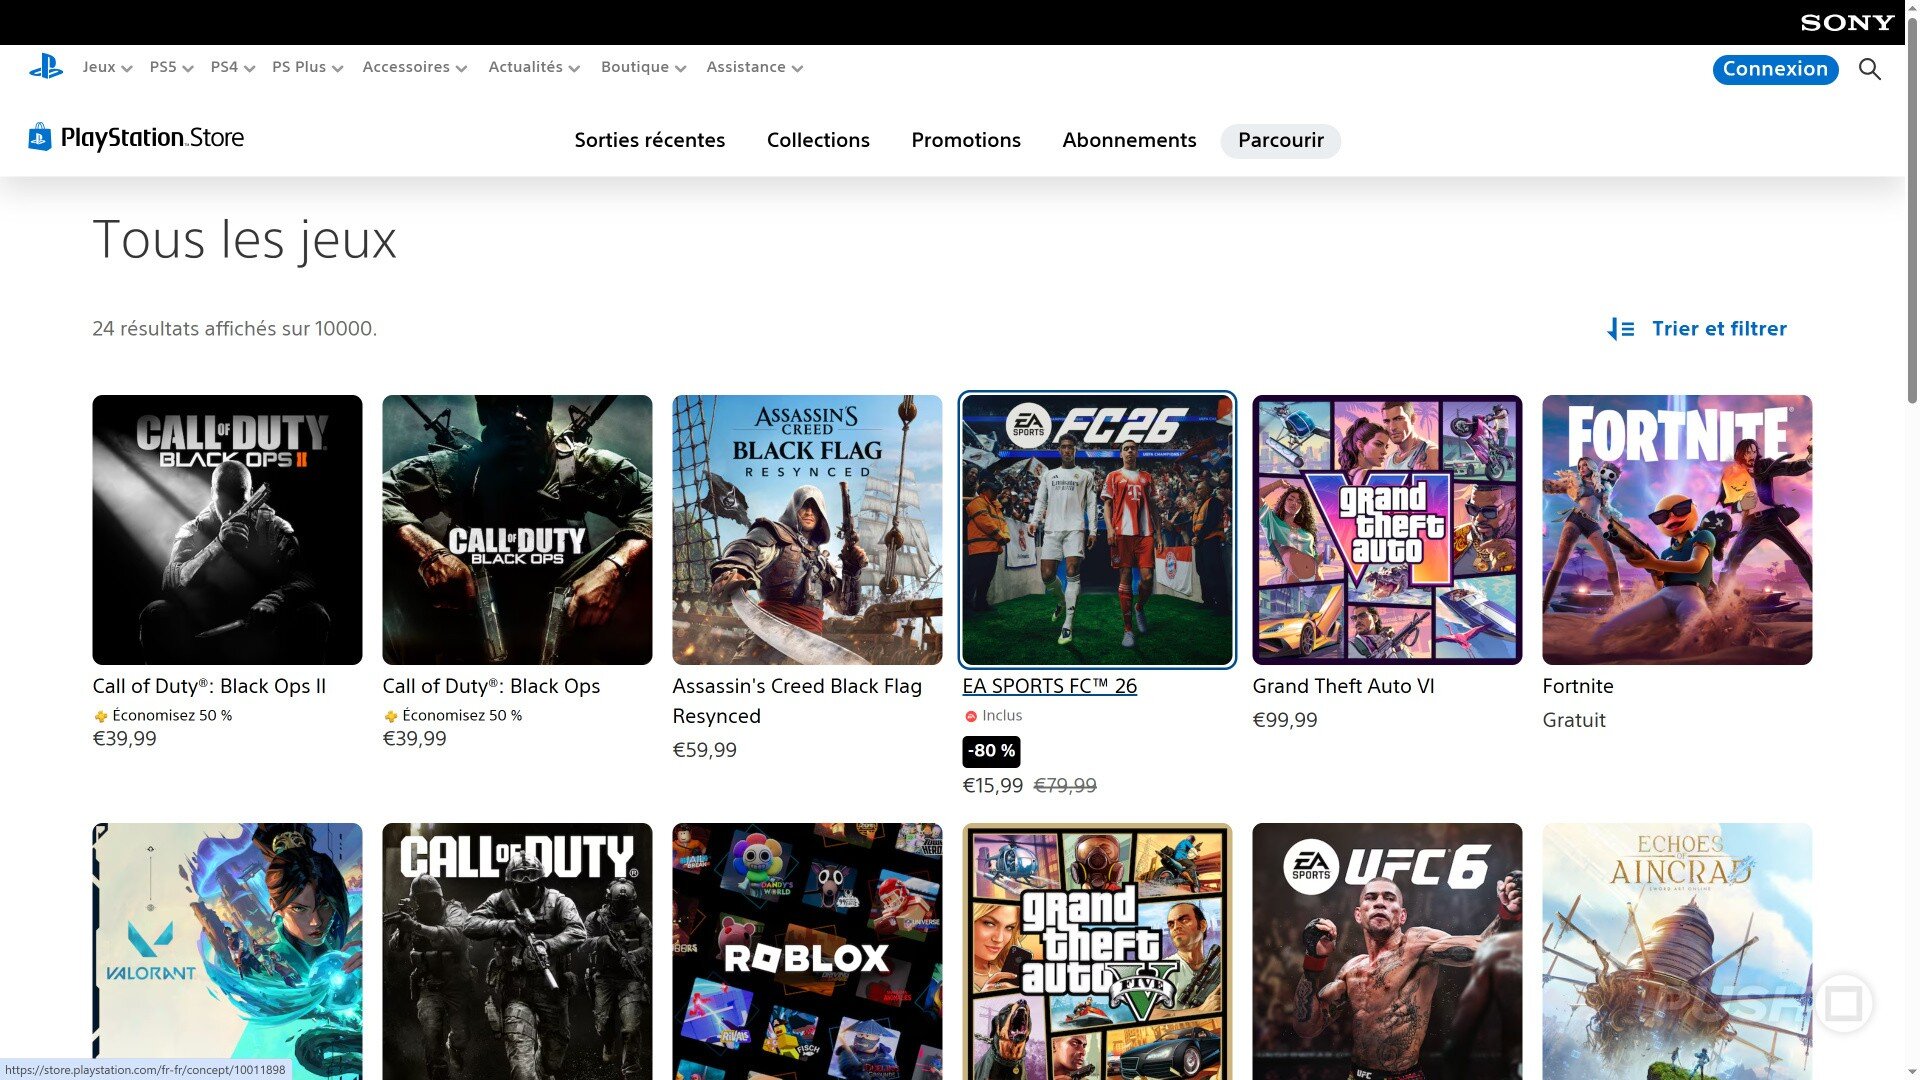Expand the Accessoires dropdown menu
The height and width of the screenshot is (1080, 1920).
click(415, 67)
